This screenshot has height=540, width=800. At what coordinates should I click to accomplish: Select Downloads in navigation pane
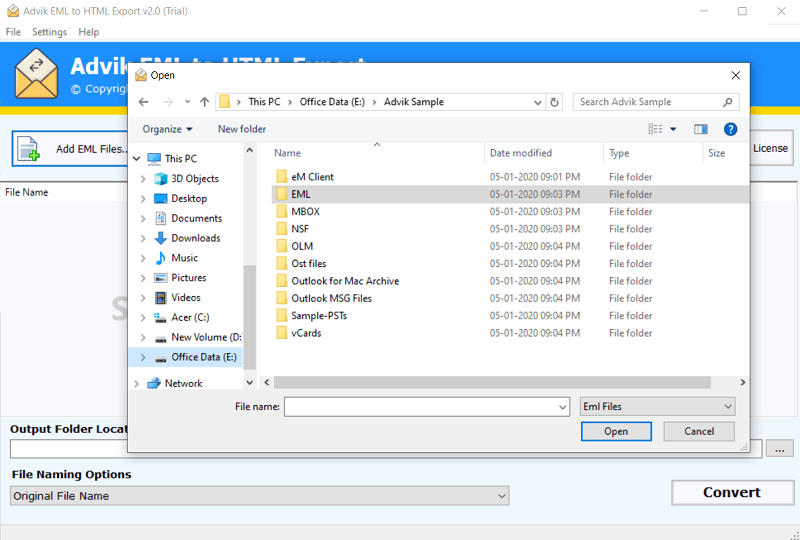195,238
